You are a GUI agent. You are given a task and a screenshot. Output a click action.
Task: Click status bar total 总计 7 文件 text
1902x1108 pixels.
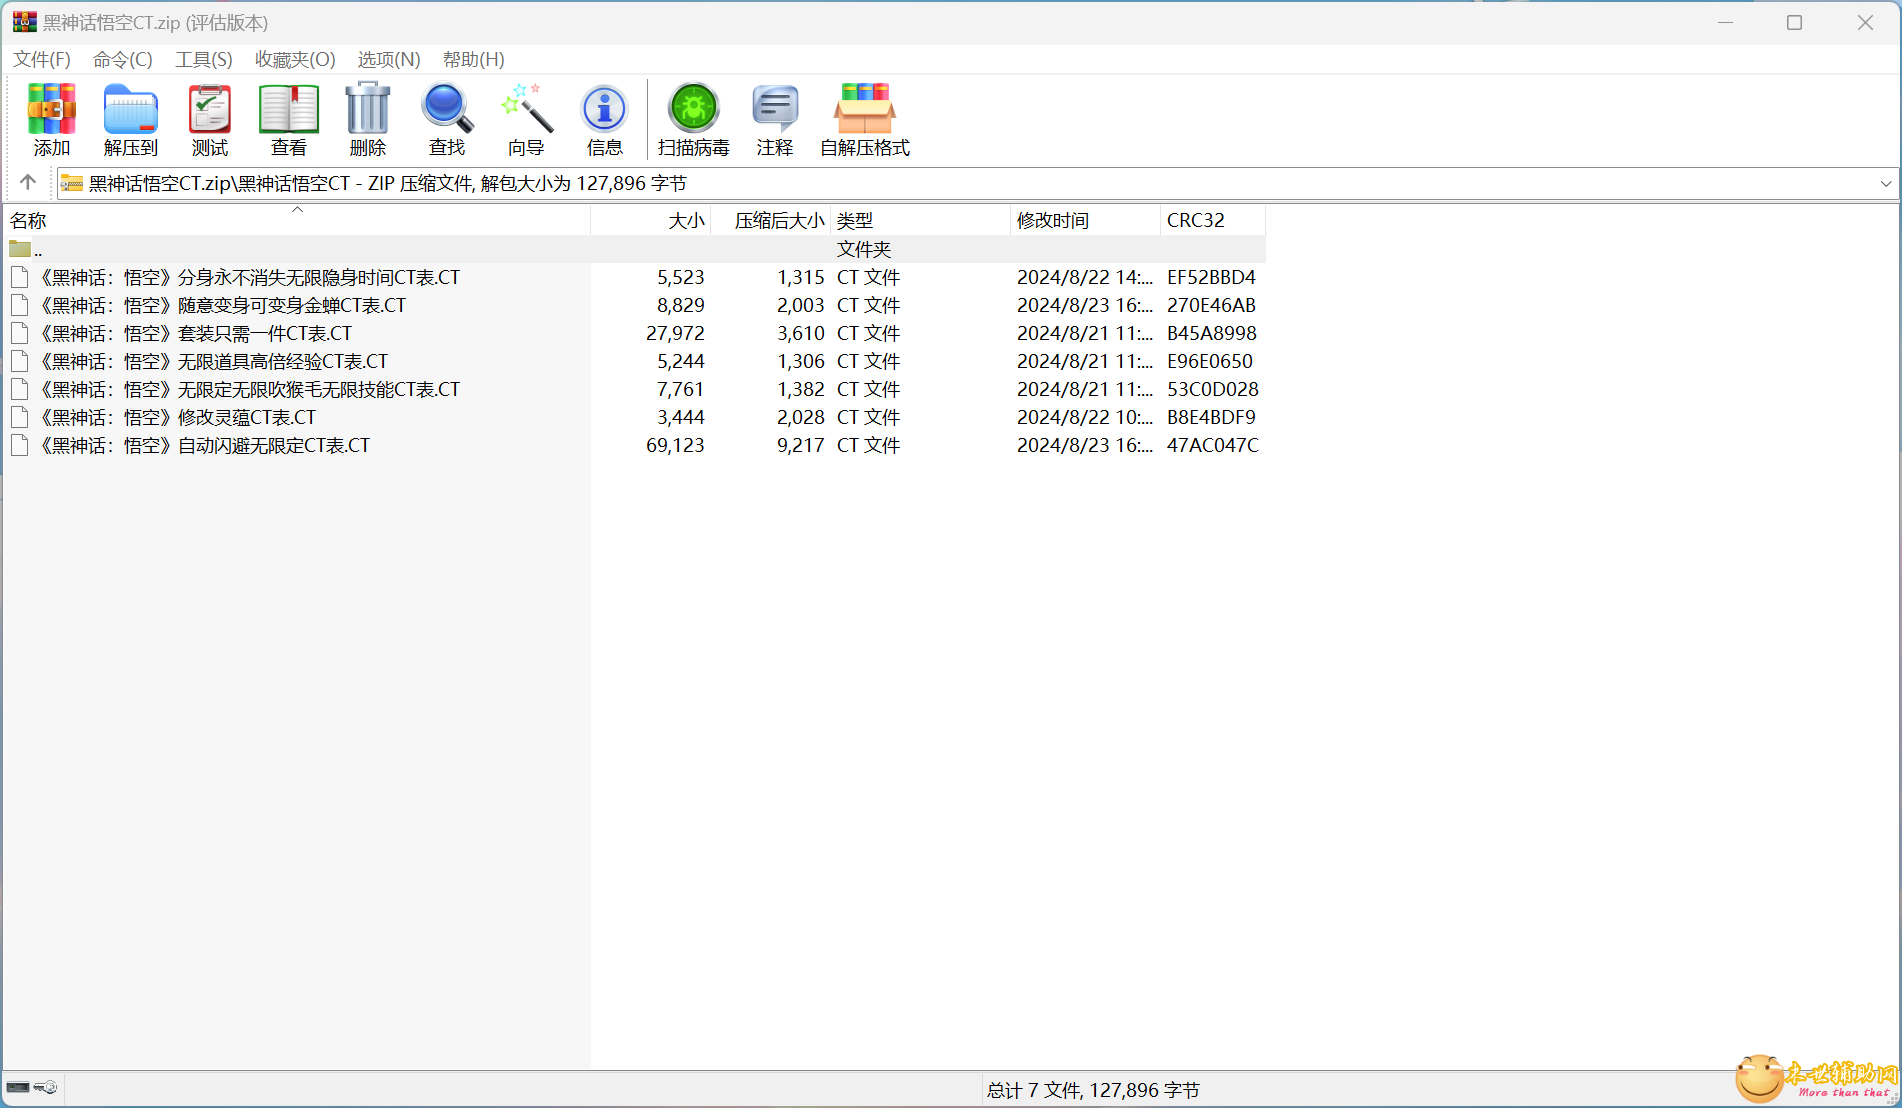1093,1090
